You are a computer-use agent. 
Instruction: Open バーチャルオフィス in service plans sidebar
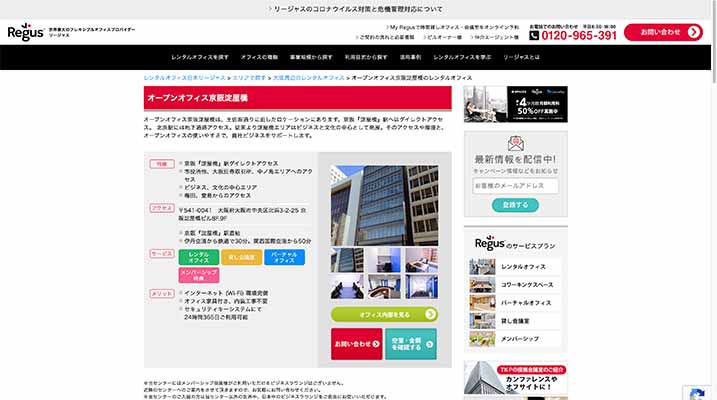tap(515, 303)
